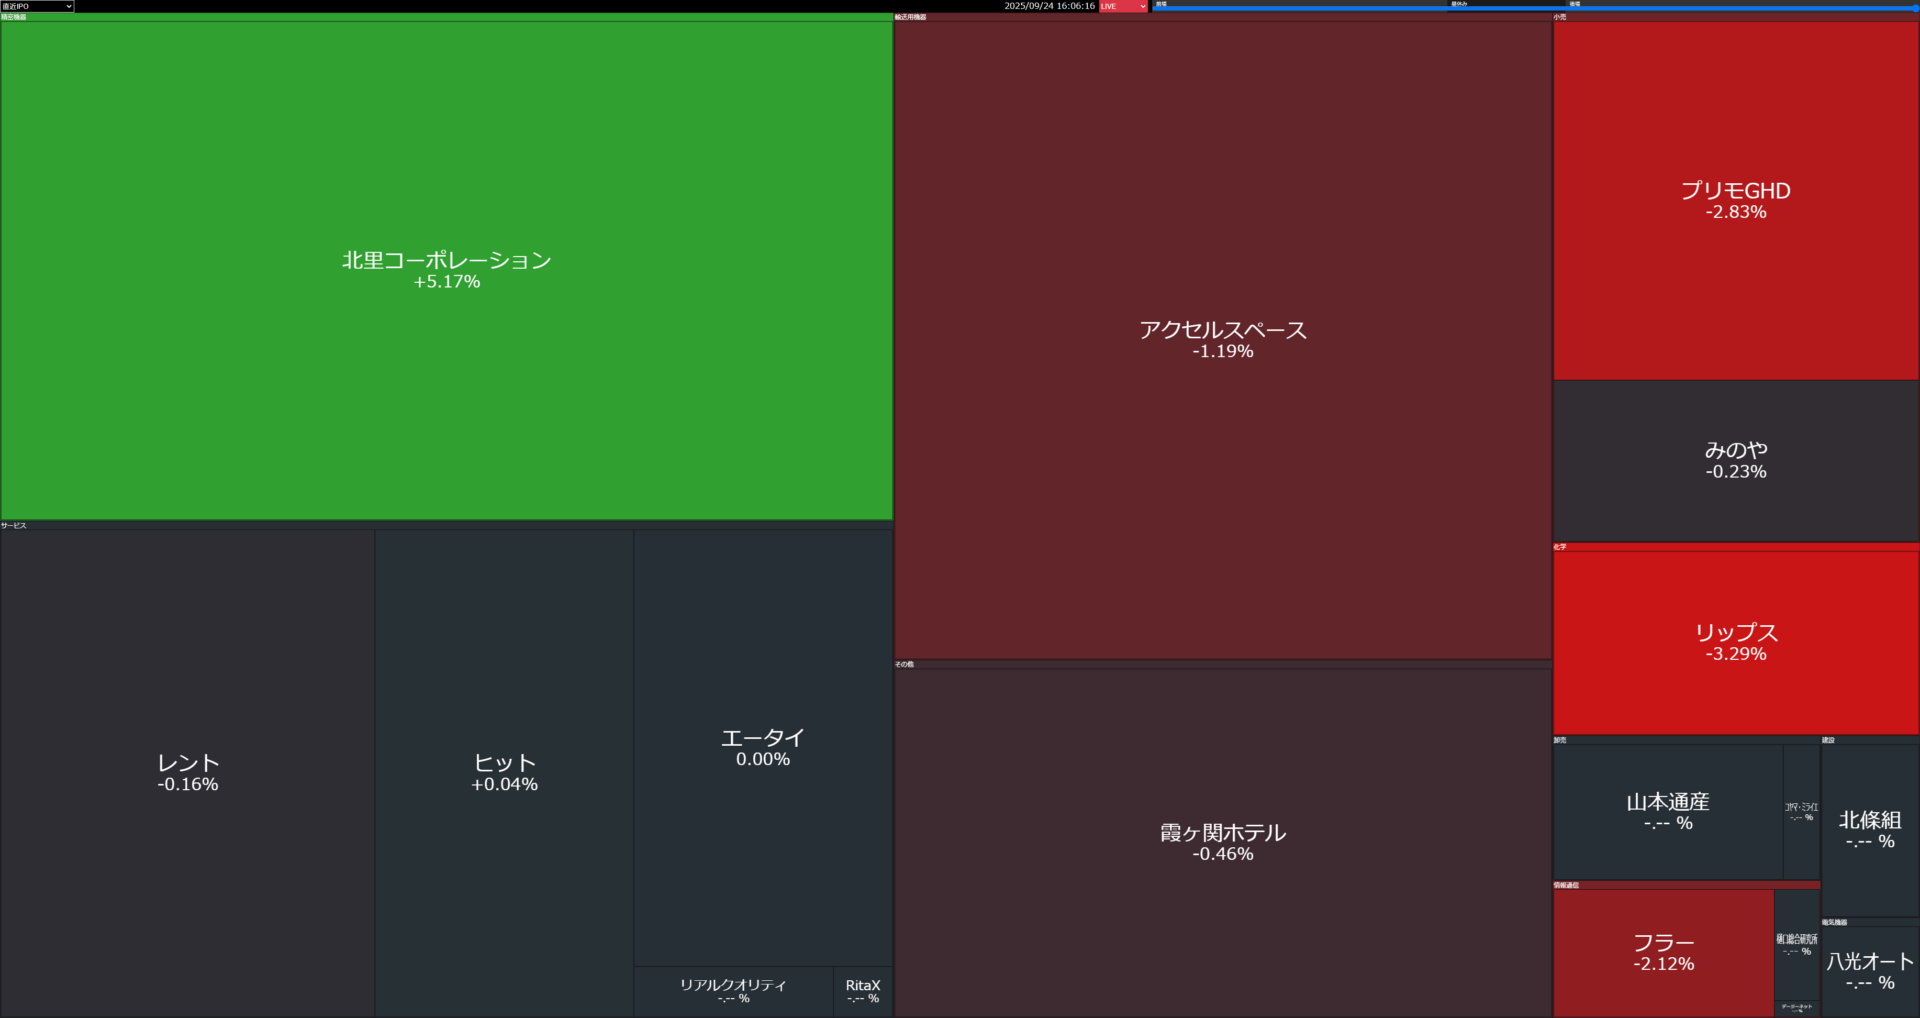Open the LIVE mode dropdown
Viewport: 1920px width, 1018px height.
click(1123, 6)
